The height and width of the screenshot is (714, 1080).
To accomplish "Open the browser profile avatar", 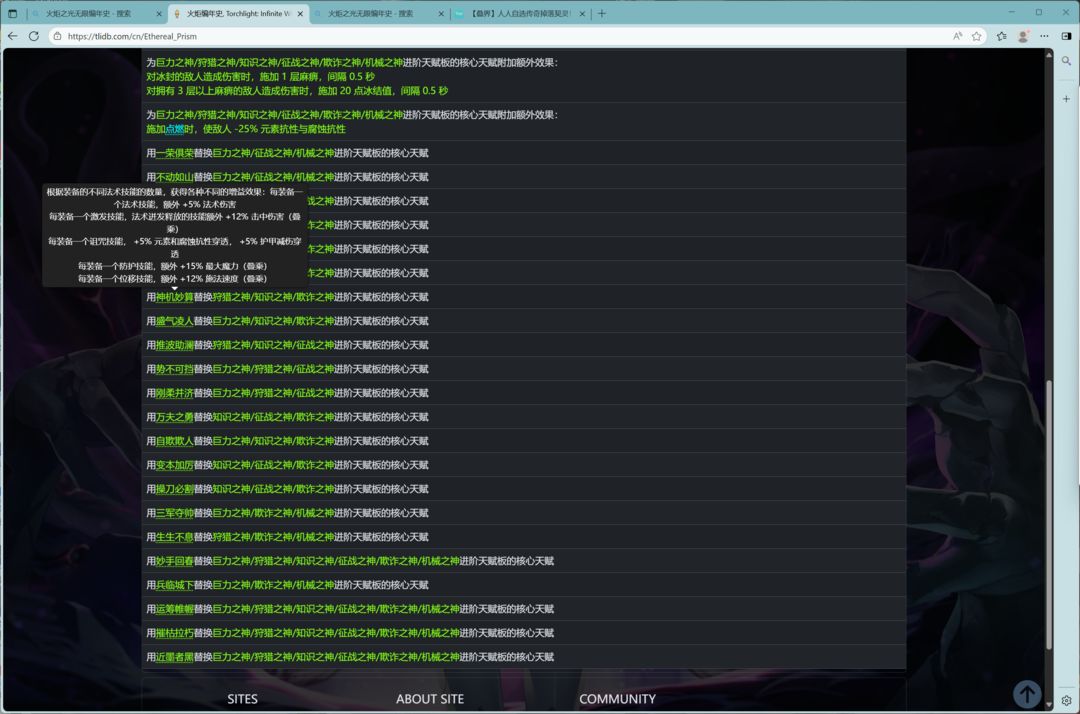I will pyautogui.click(x=1023, y=36).
